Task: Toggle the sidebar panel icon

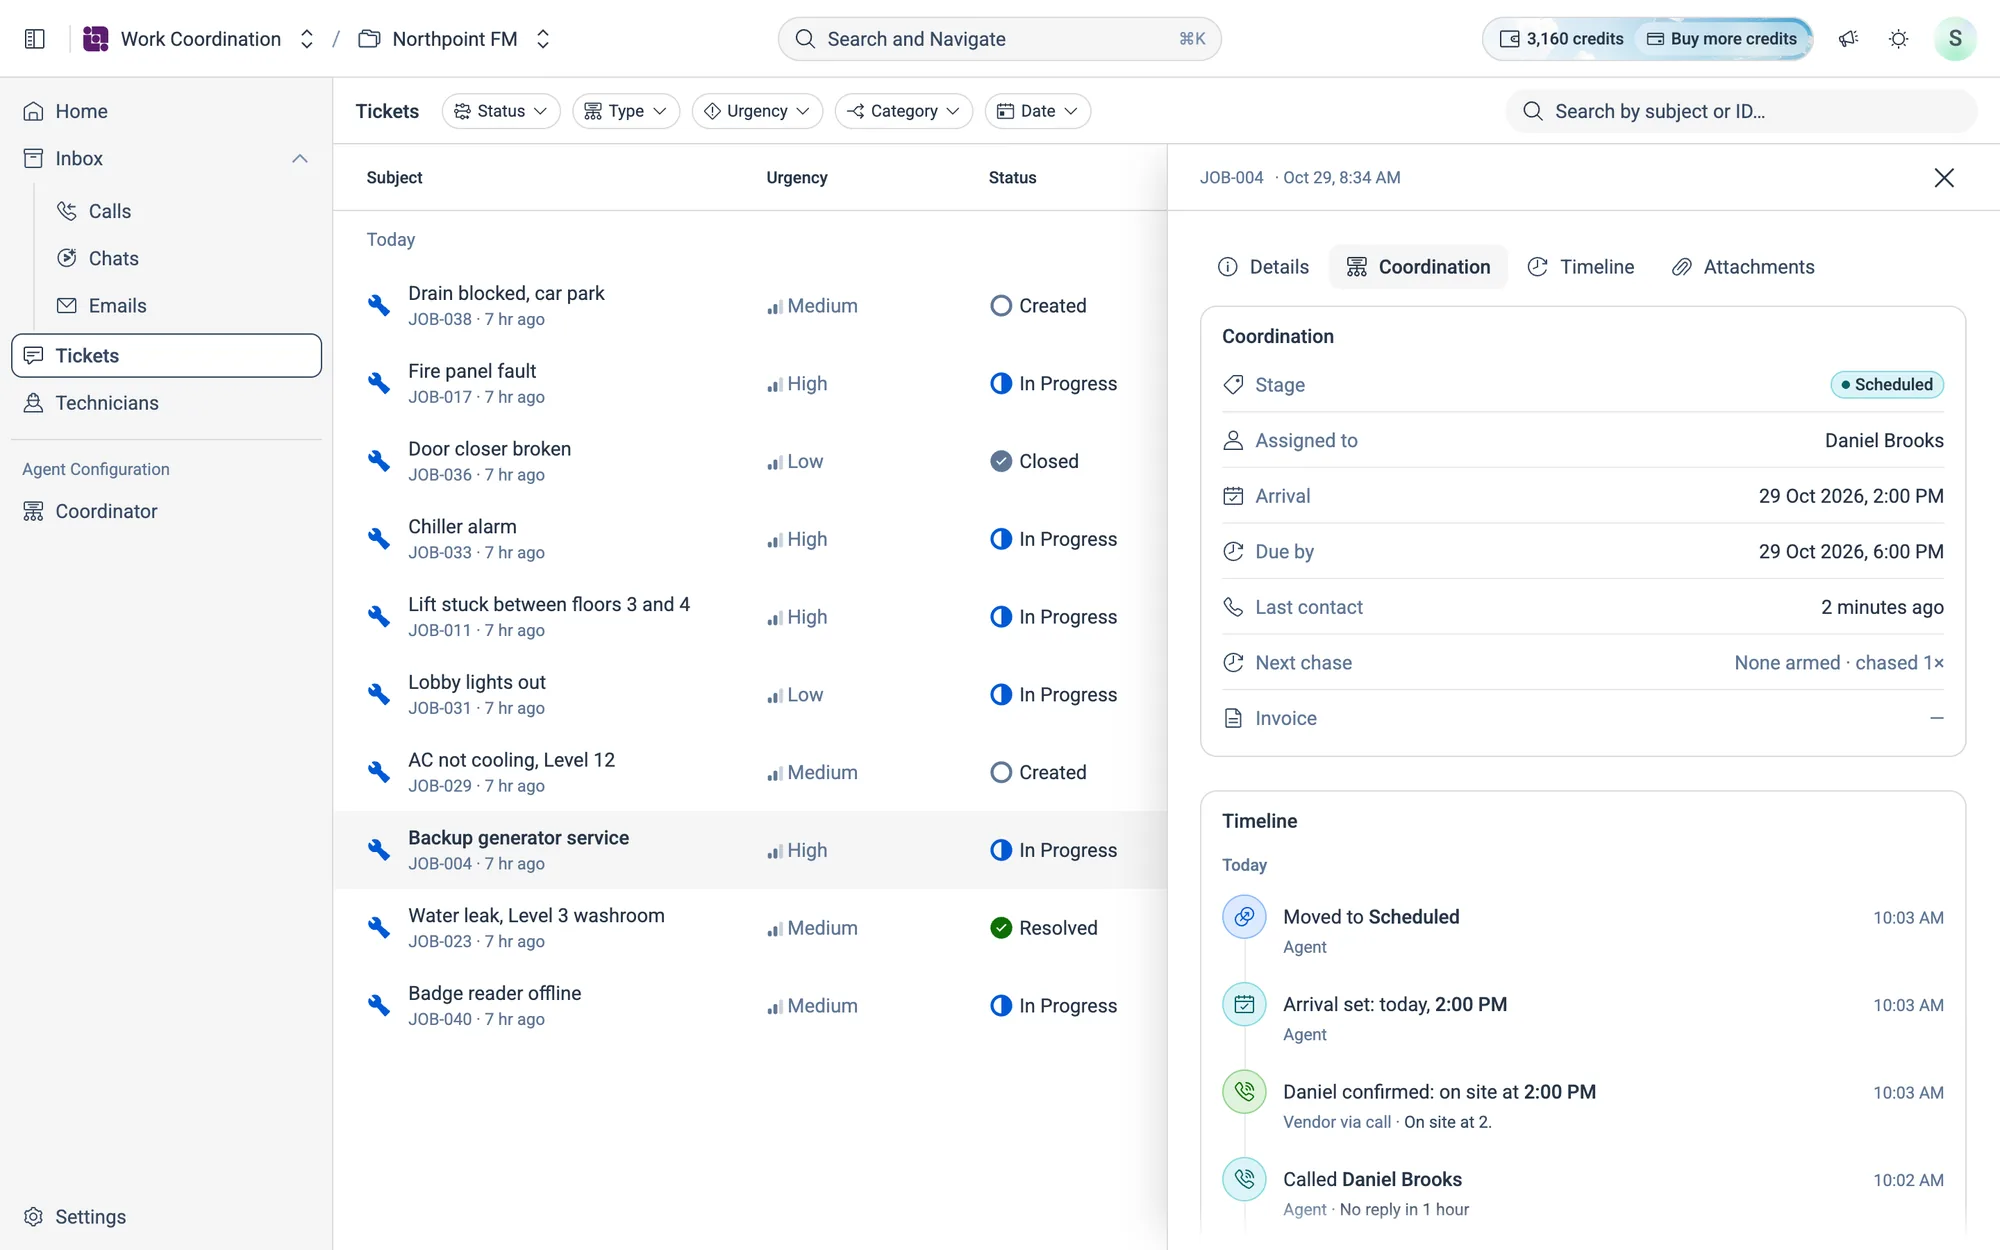Action: (x=35, y=39)
